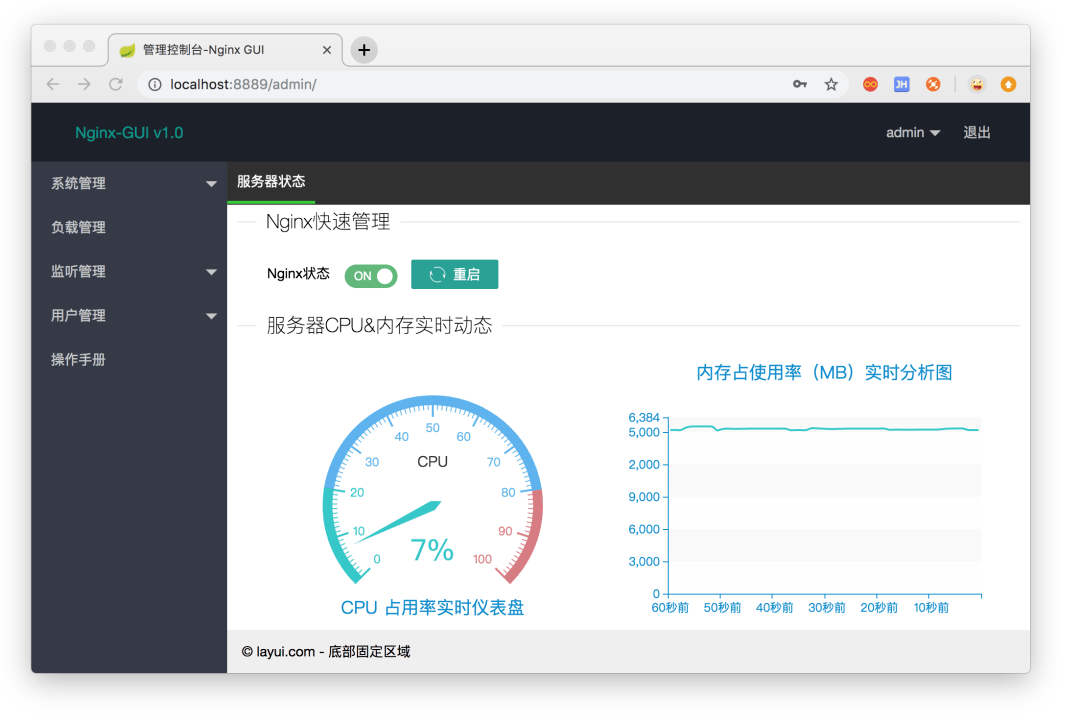The height and width of the screenshot is (723, 1080).
Task: Switch Nginx status off using the green switch
Action: point(371,275)
